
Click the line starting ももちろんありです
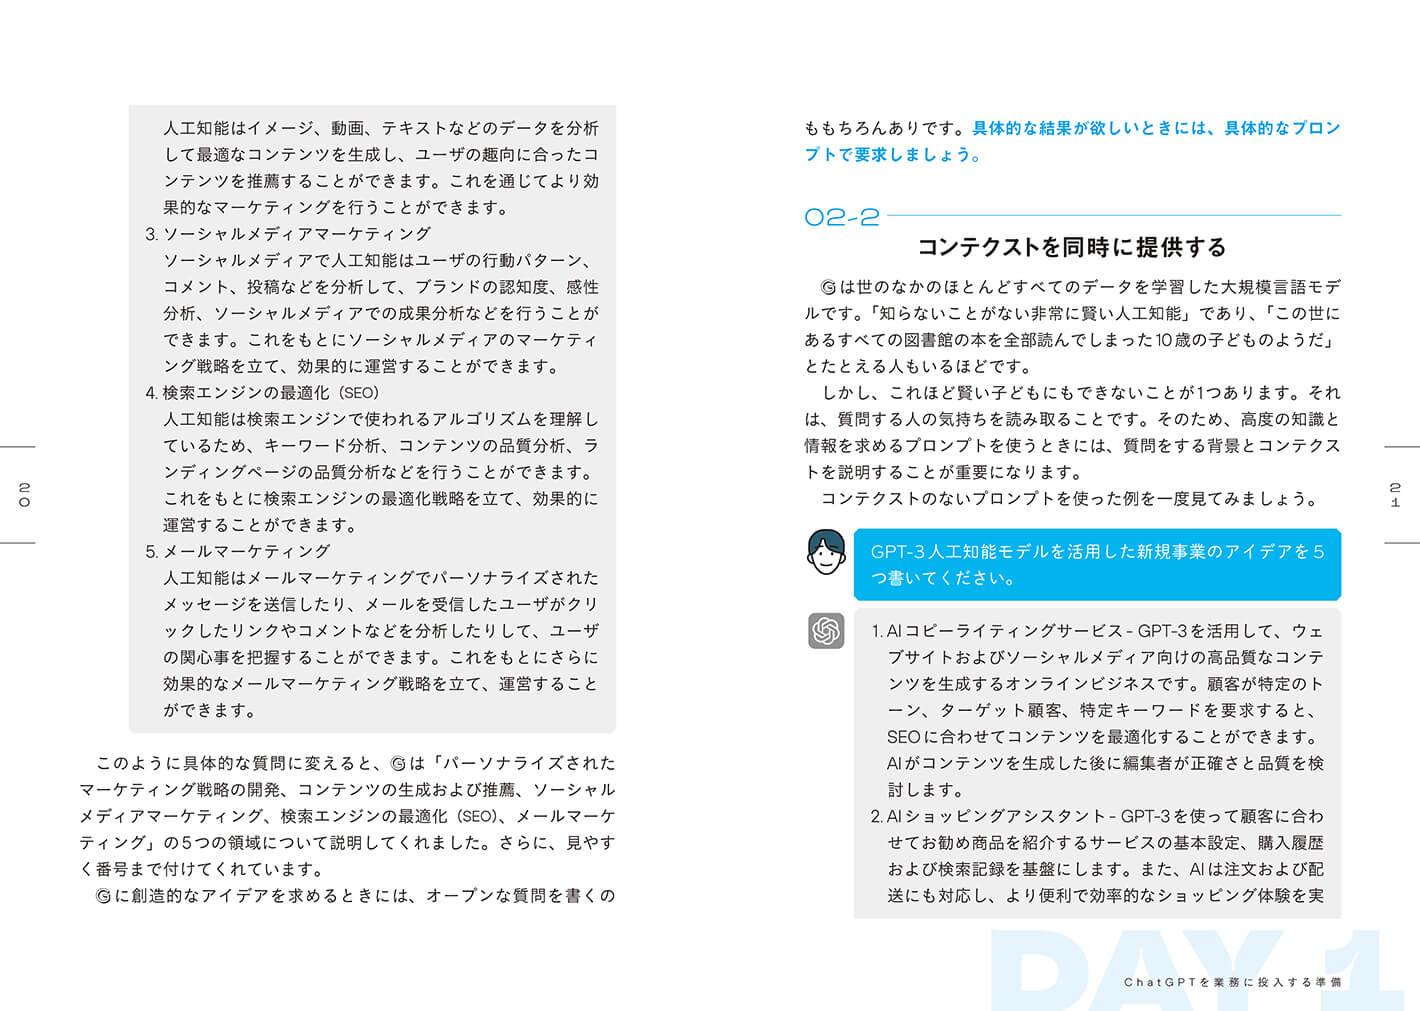point(1072,128)
